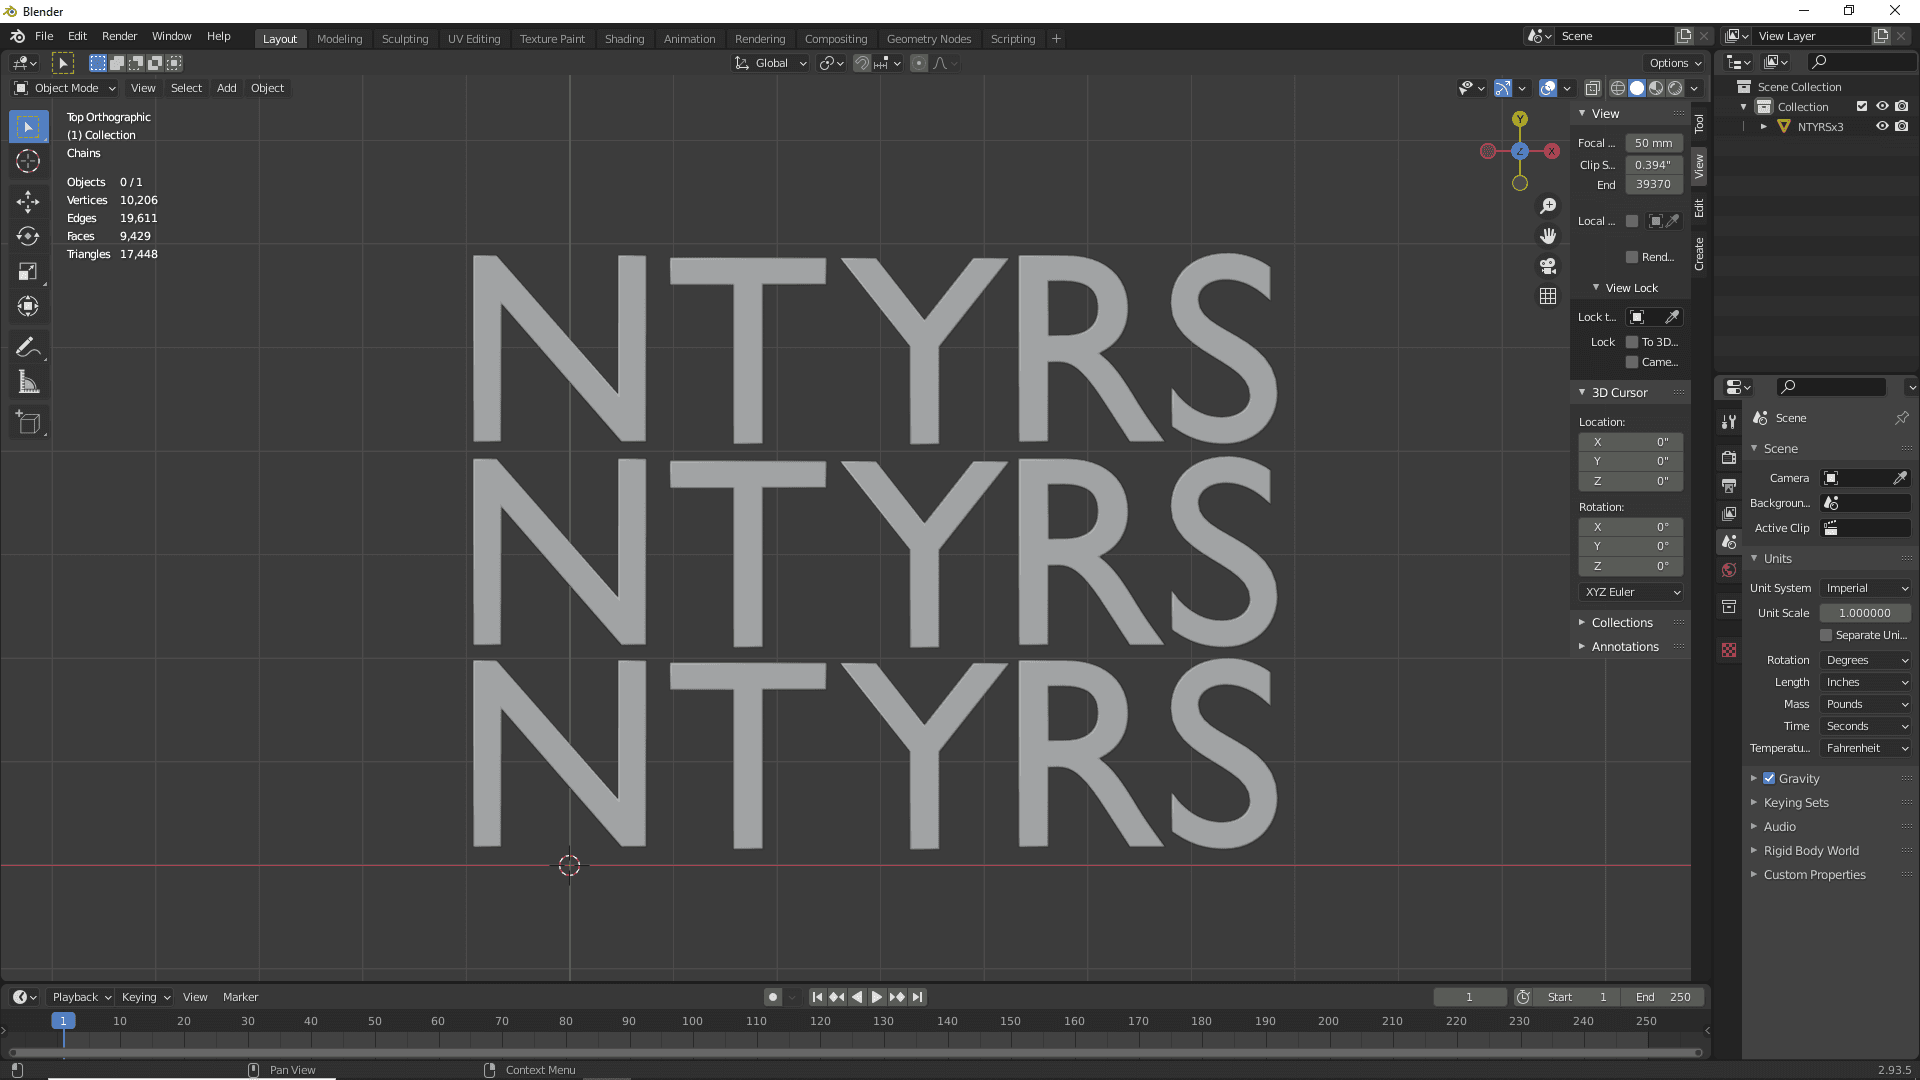Drag the Unit Scale input field
1920x1080 pixels.
(x=1865, y=612)
